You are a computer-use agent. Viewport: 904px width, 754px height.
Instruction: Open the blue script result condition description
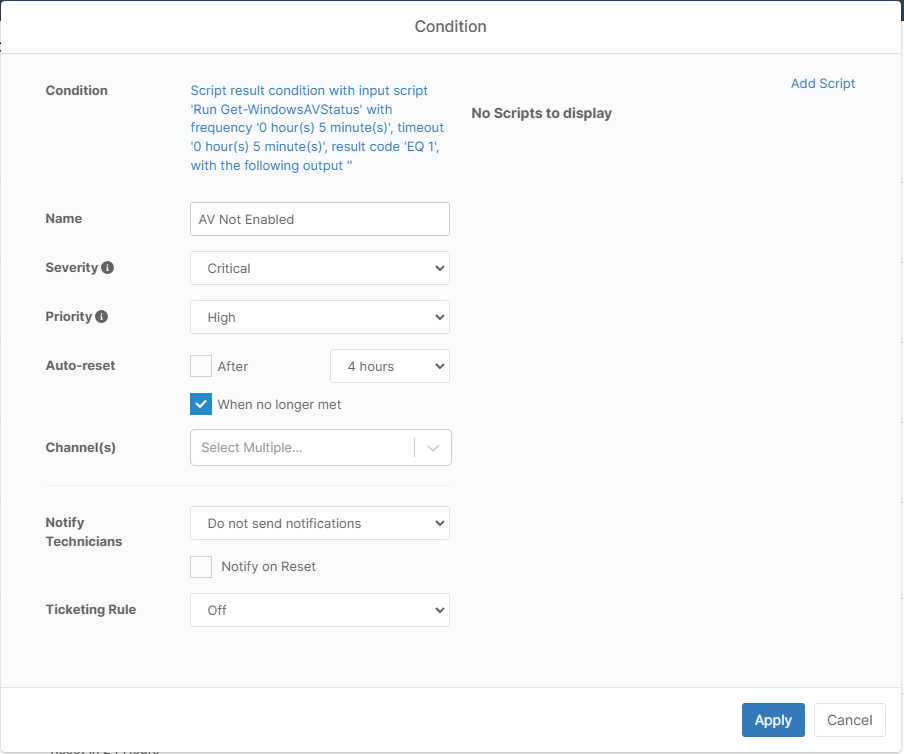tap(317, 128)
